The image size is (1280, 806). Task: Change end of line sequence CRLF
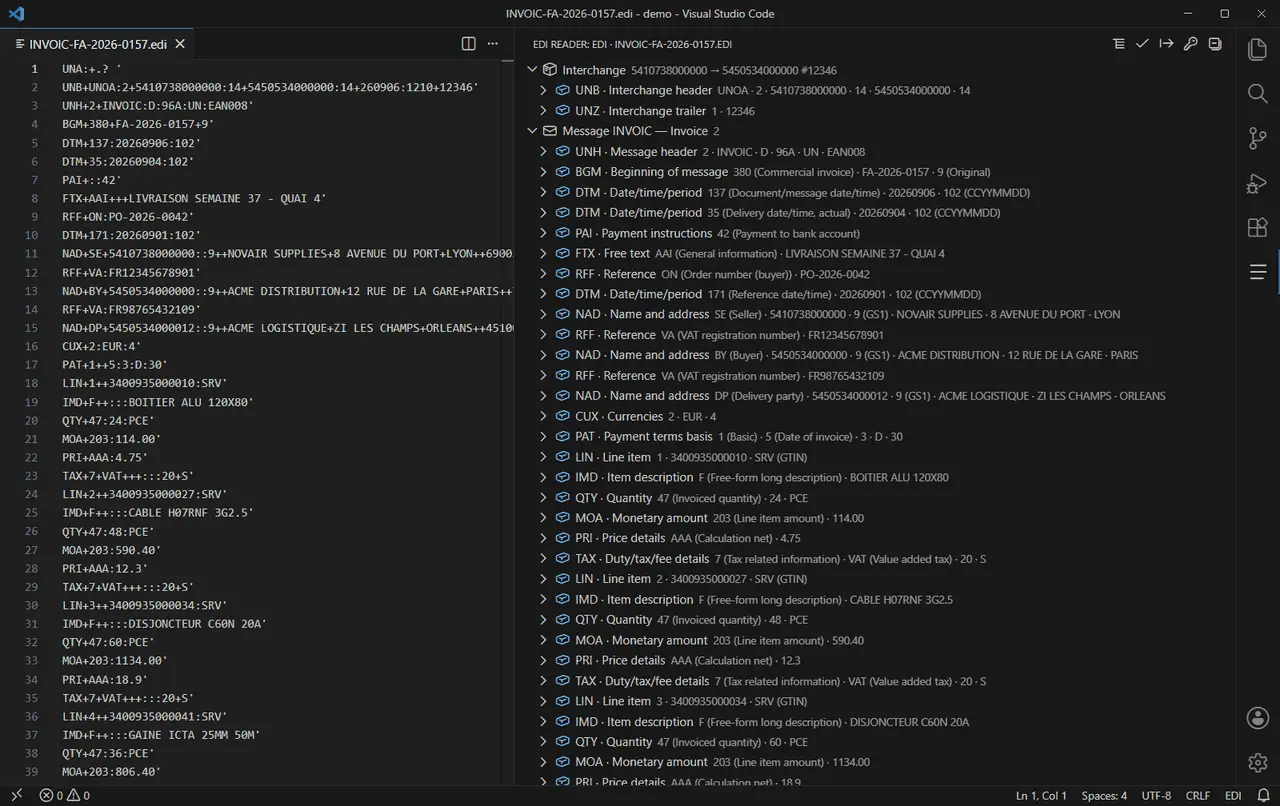pyautogui.click(x=1198, y=796)
